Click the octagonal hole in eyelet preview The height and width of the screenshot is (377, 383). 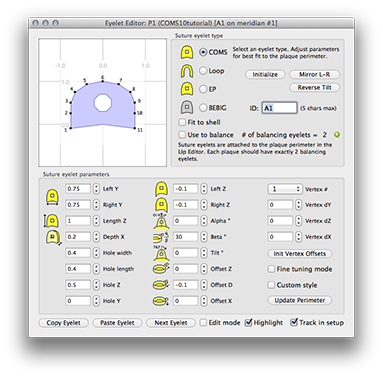102,103
